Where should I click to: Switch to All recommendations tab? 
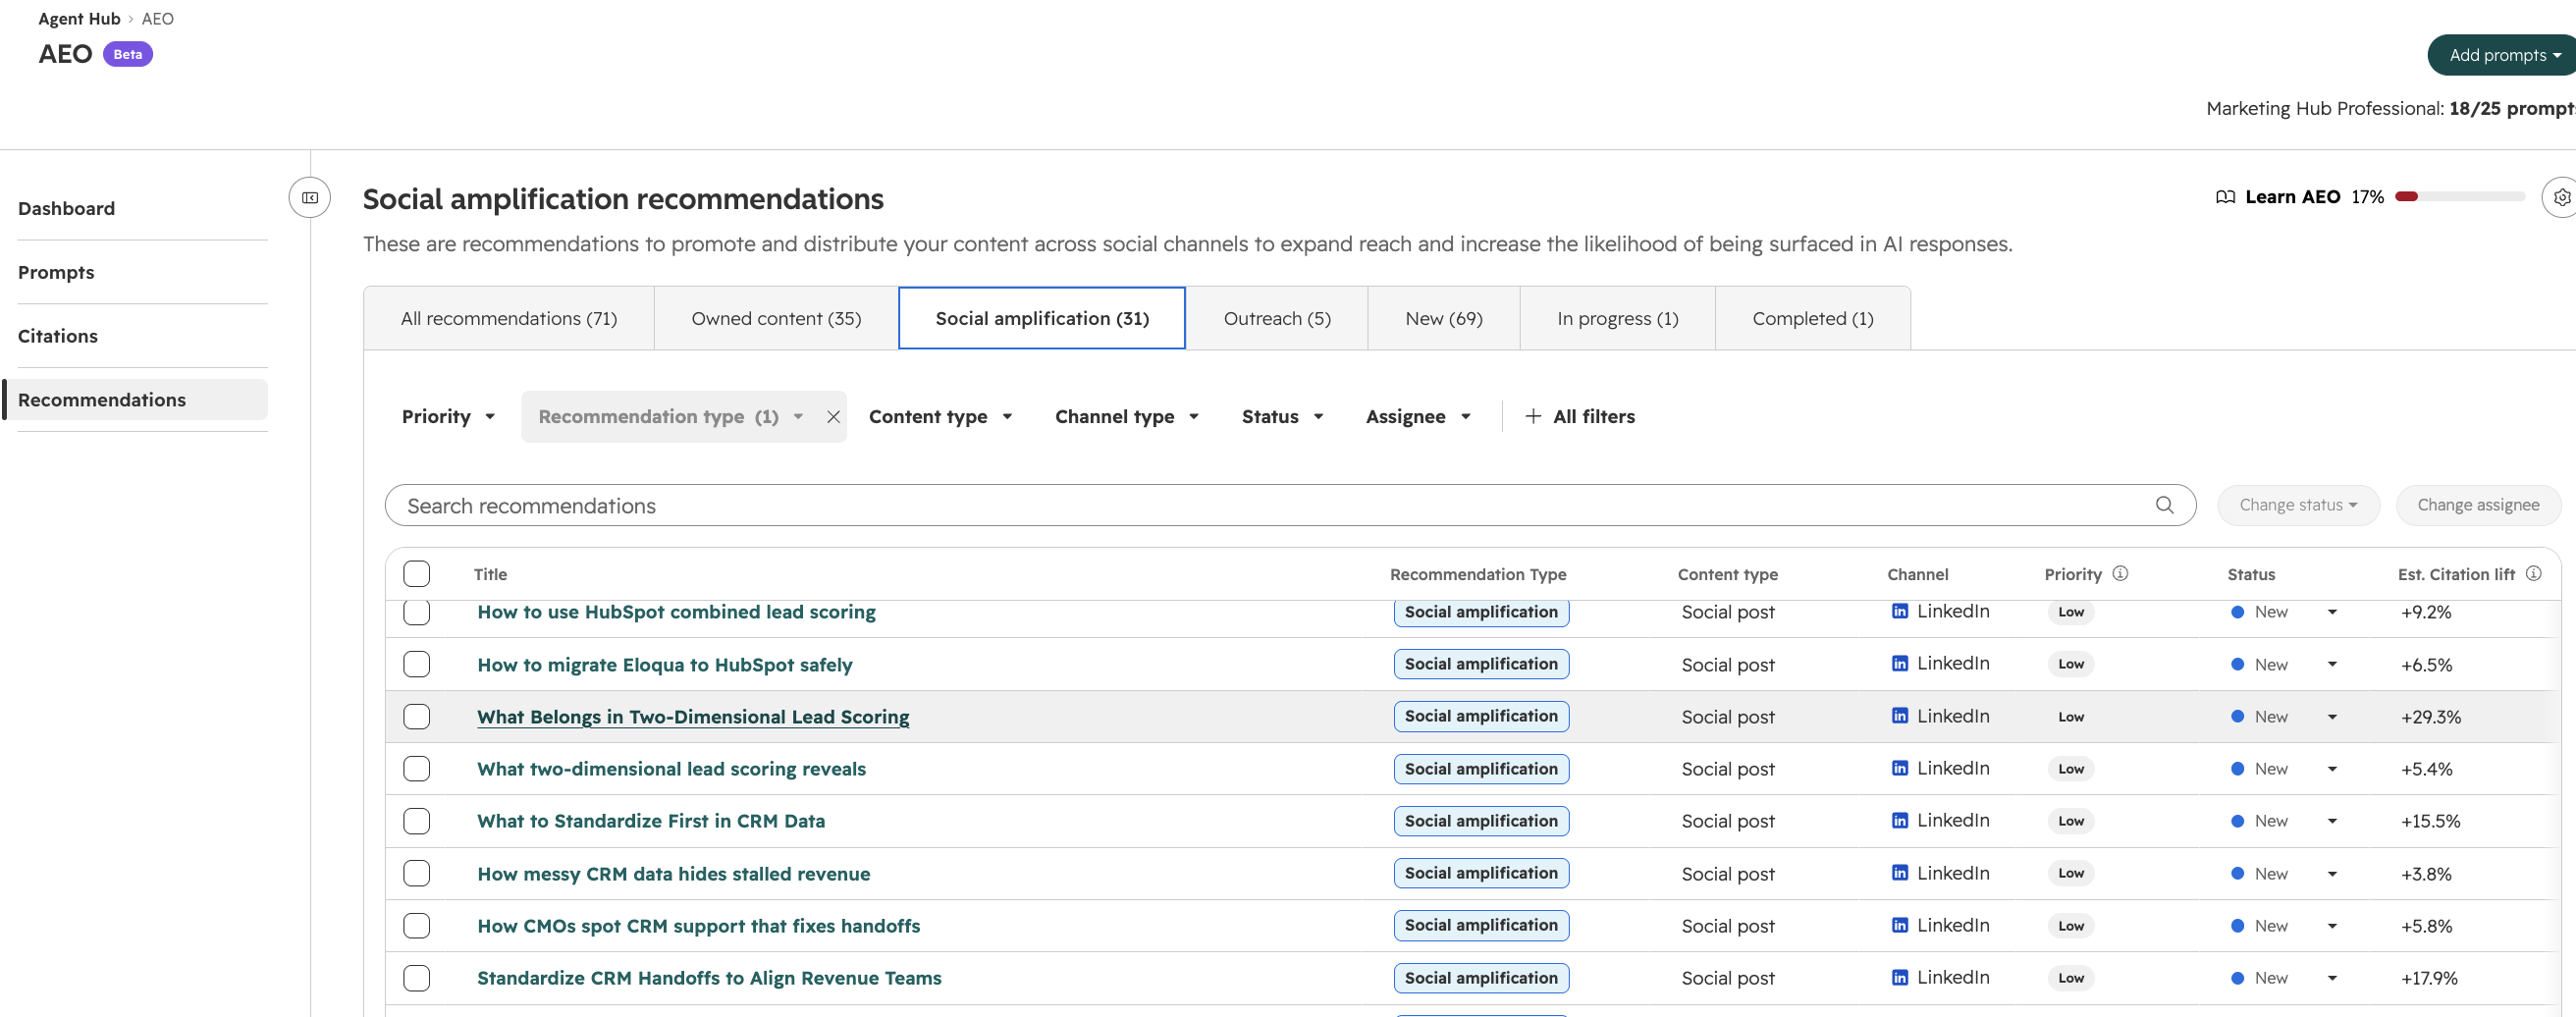[x=509, y=319]
